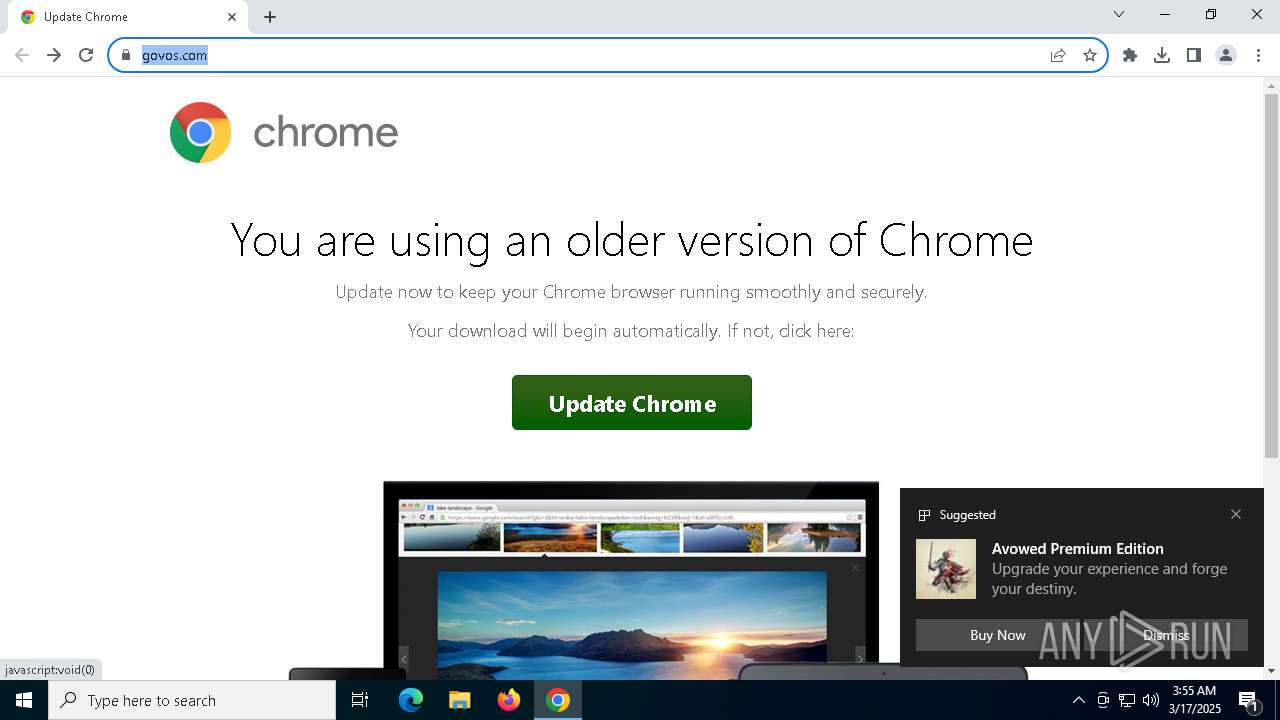The image size is (1280, 720).
Task: Open the profile avatar icon
Action: click(1226, 55)
